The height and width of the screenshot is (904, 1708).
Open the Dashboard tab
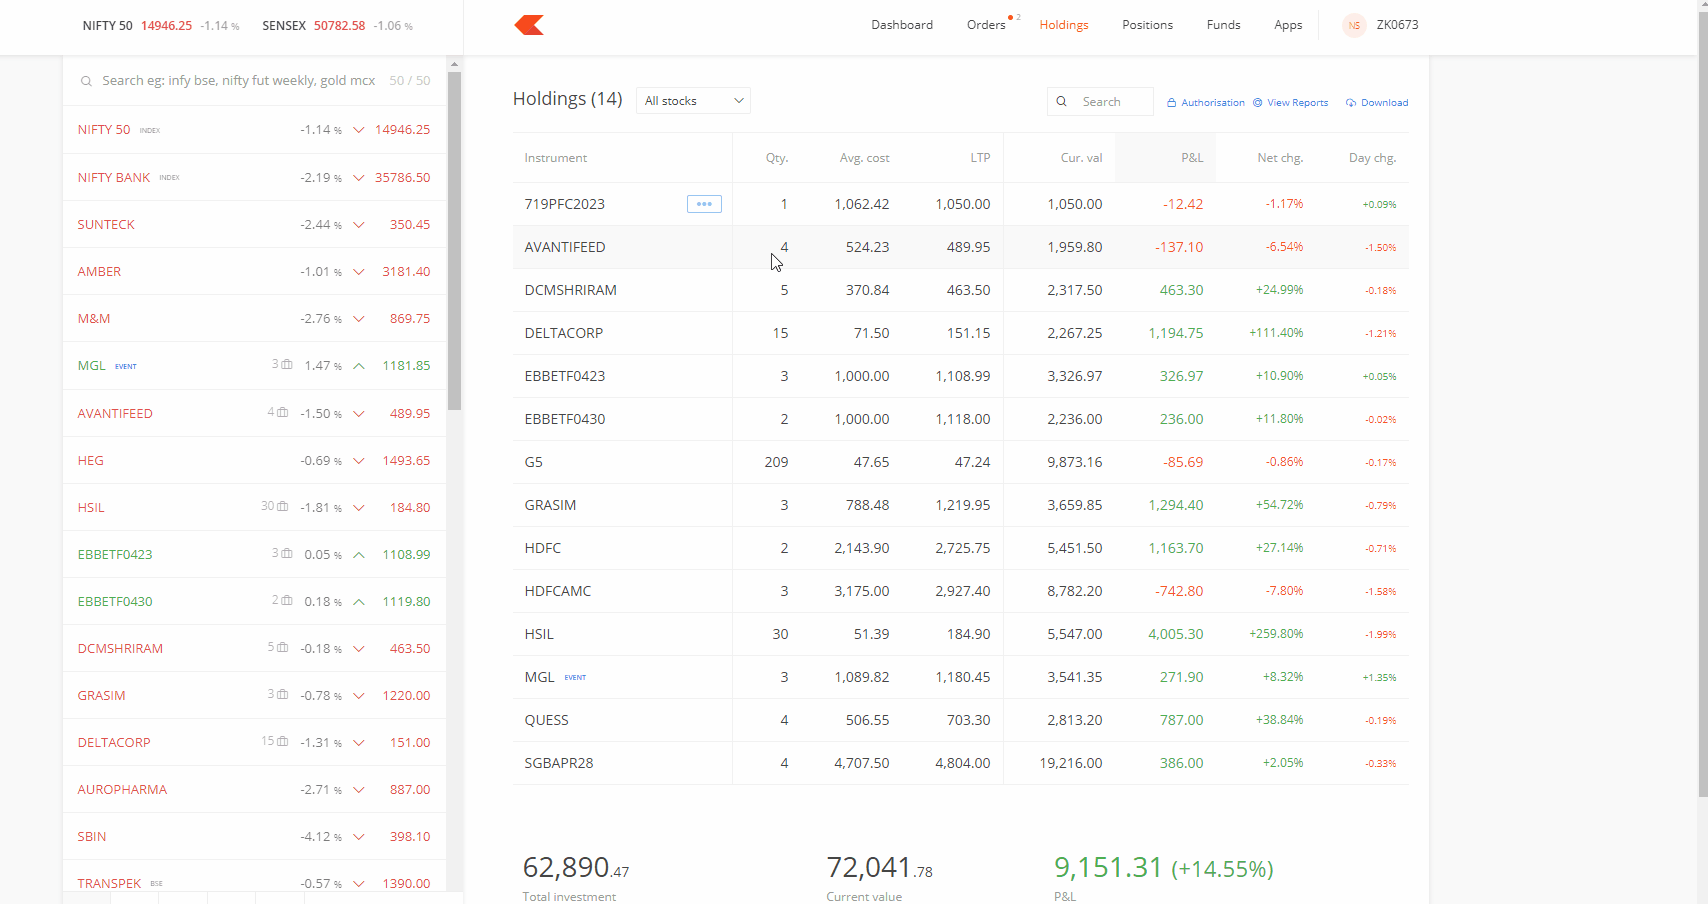tap(902, 25)
